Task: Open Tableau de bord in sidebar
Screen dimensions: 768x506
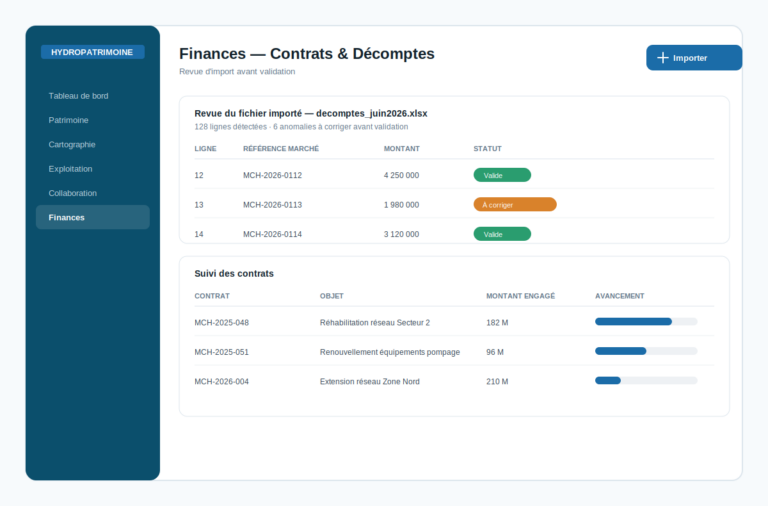Action: (x=78, y=96)
